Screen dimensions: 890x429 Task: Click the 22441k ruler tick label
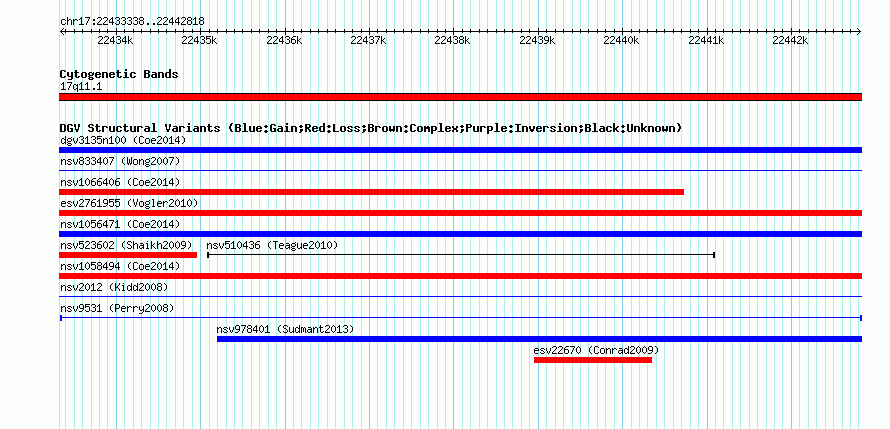click(706, 40)
